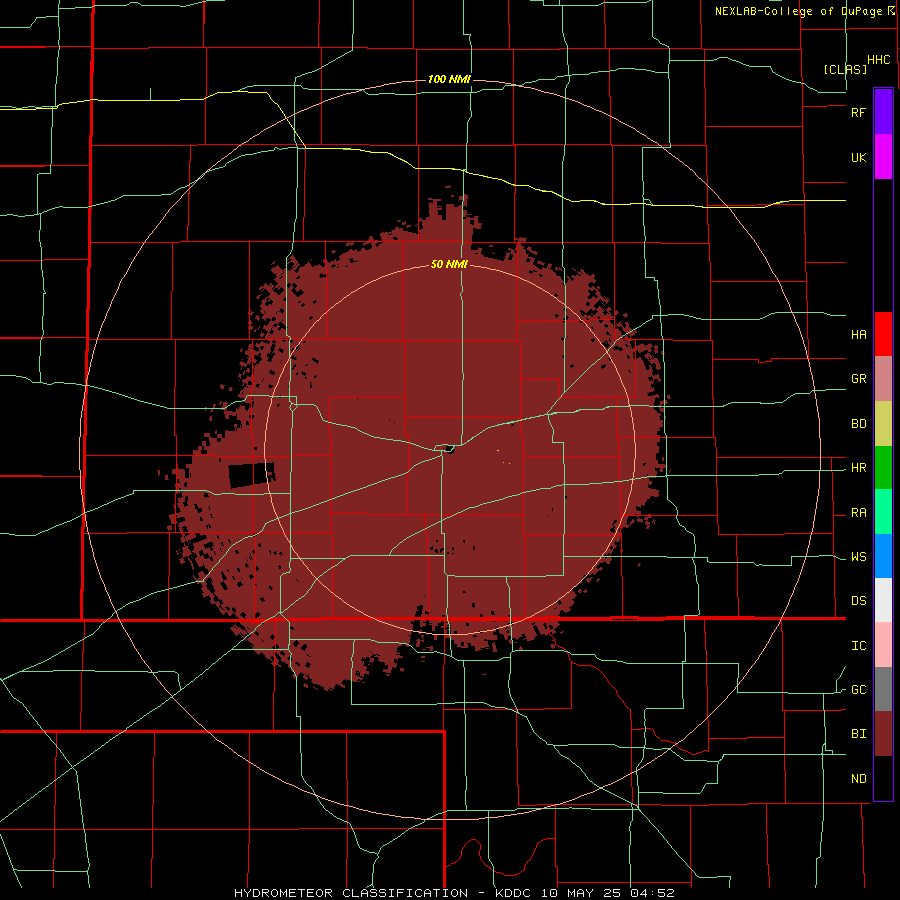Click the red HA legend swatch
900x900 pixels.
coord(883,334)
